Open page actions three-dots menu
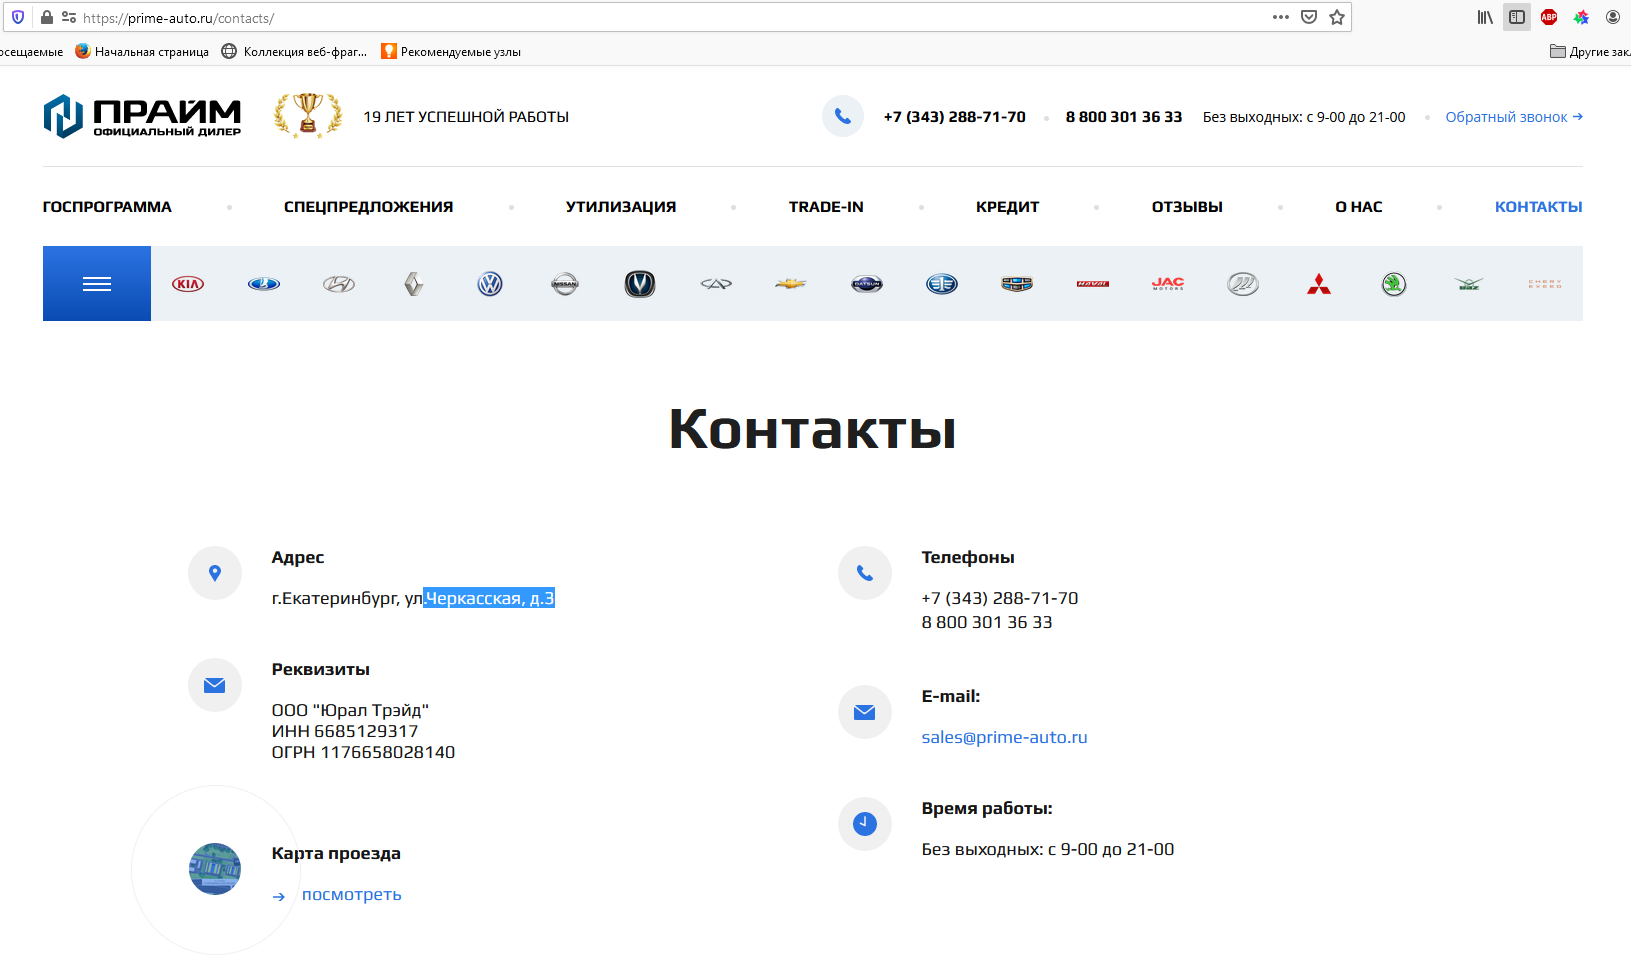This screenshot has width=1631, height=978. coord(1281,17)
